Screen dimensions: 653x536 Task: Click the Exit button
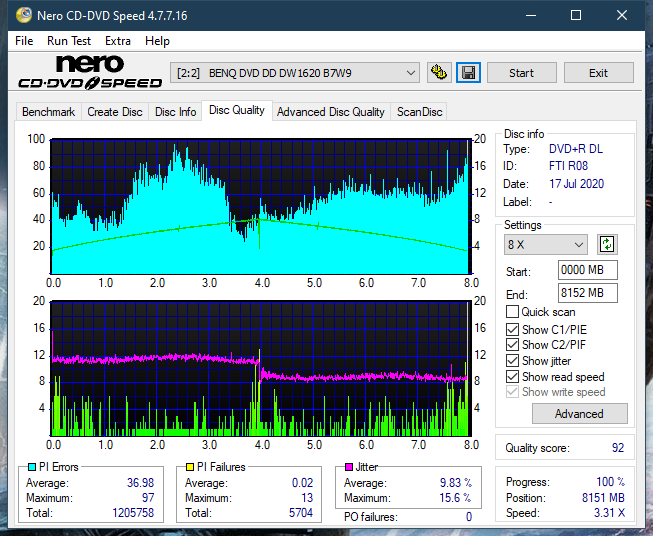pyautogui.click(x=598, y=73)
